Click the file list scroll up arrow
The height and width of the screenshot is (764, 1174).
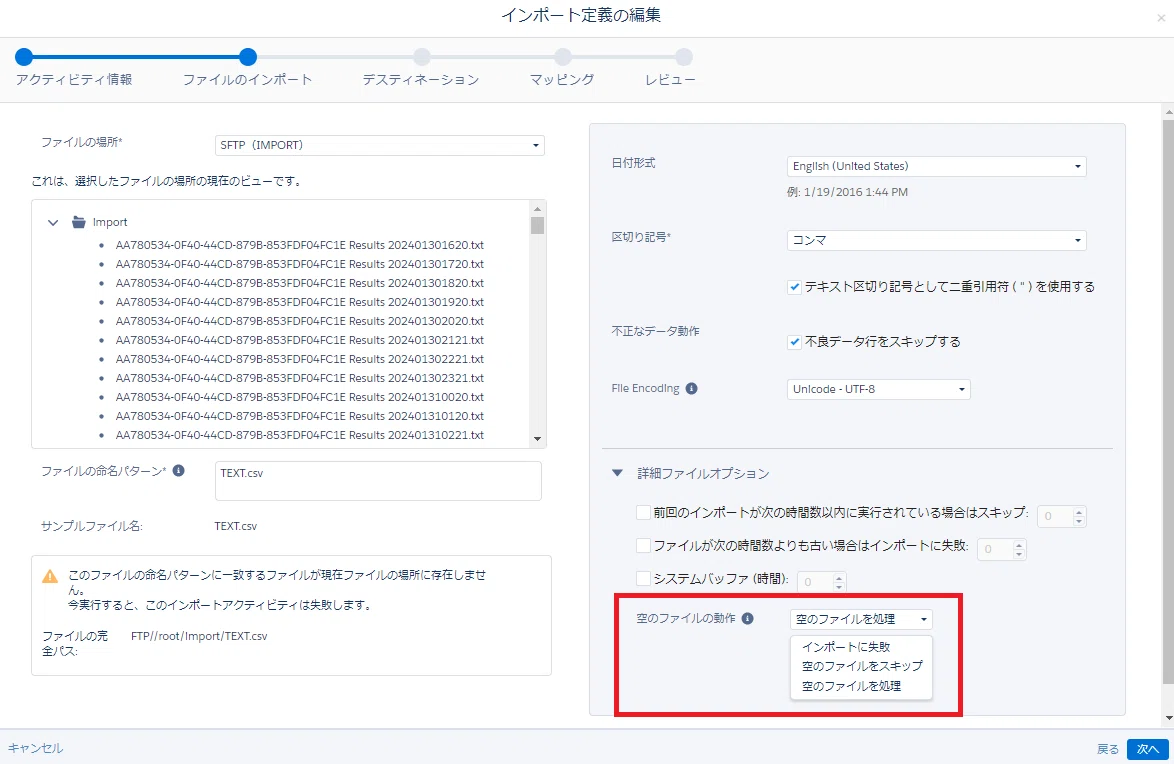(x=537, y=209)
